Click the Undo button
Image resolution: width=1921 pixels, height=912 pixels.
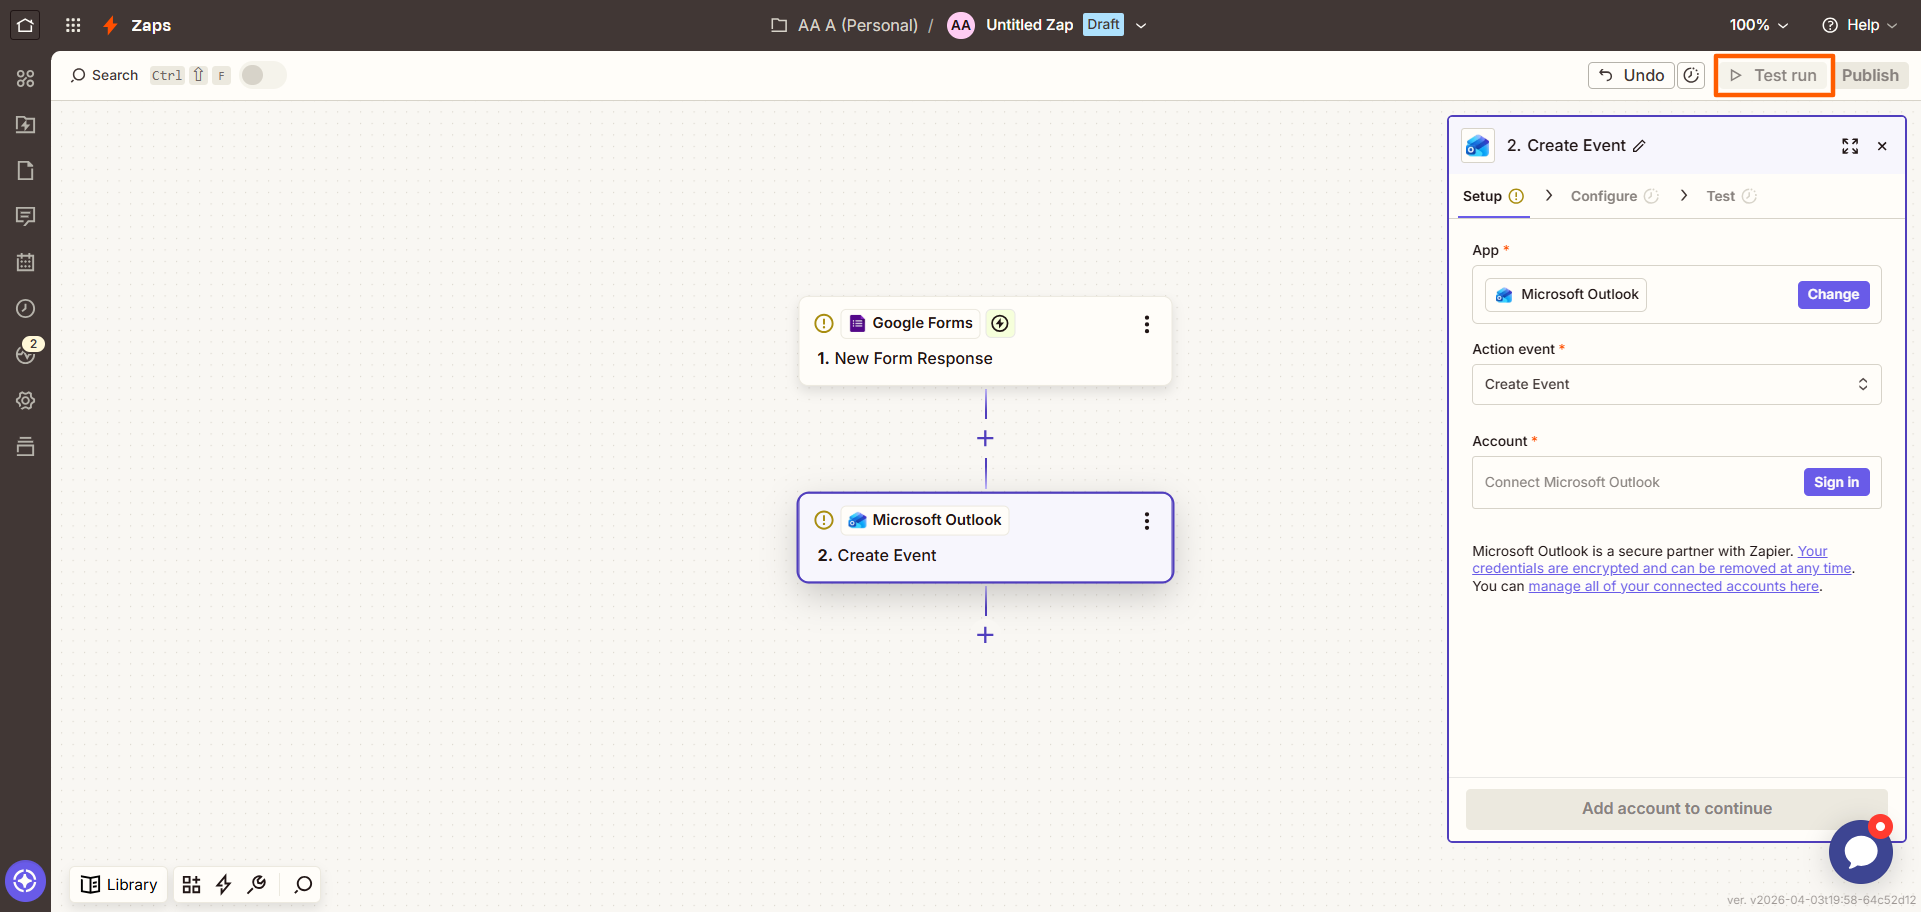(1631, 75)
